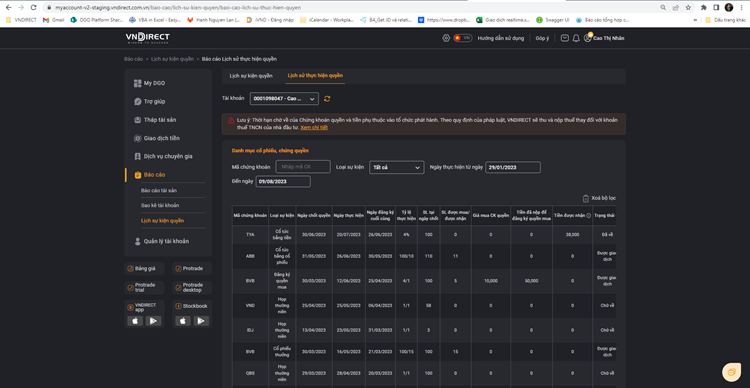
Task: Click the bookmark star in address bar
Action: (x=688, y=8)
